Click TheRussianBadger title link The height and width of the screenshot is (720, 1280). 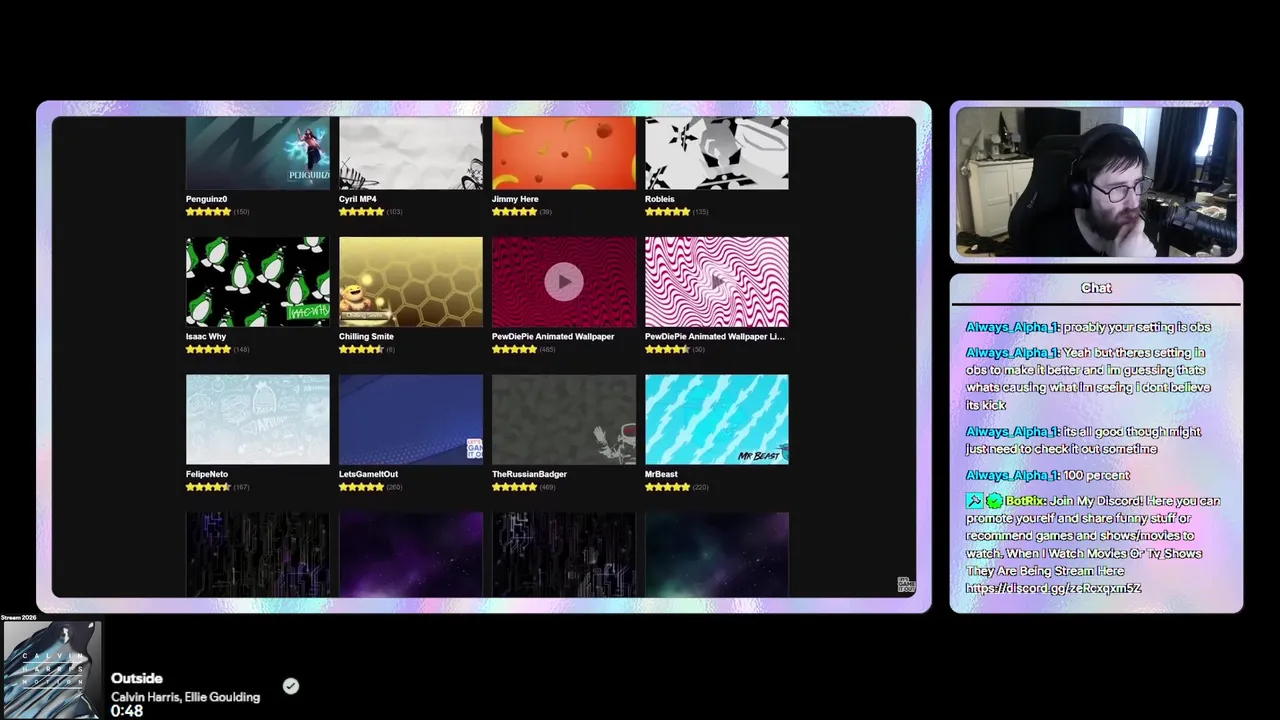(529, 474)
